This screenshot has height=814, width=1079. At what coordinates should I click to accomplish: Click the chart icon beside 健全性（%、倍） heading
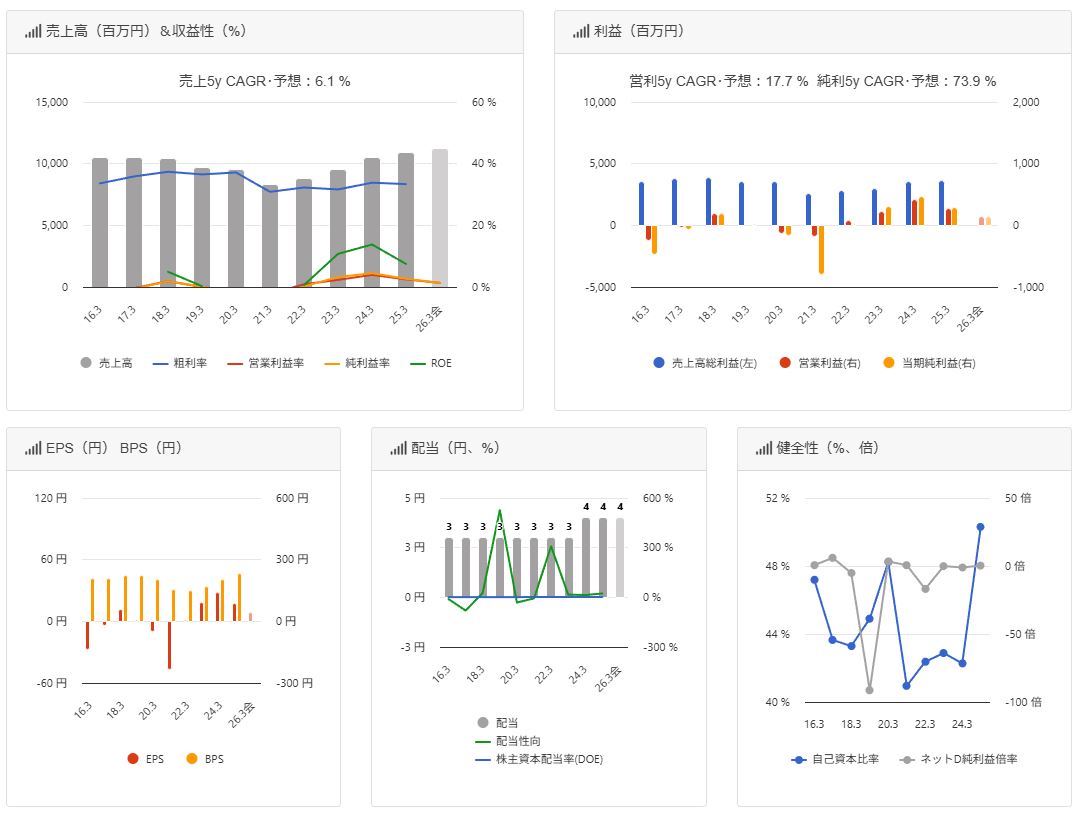[x=764, y=448]
